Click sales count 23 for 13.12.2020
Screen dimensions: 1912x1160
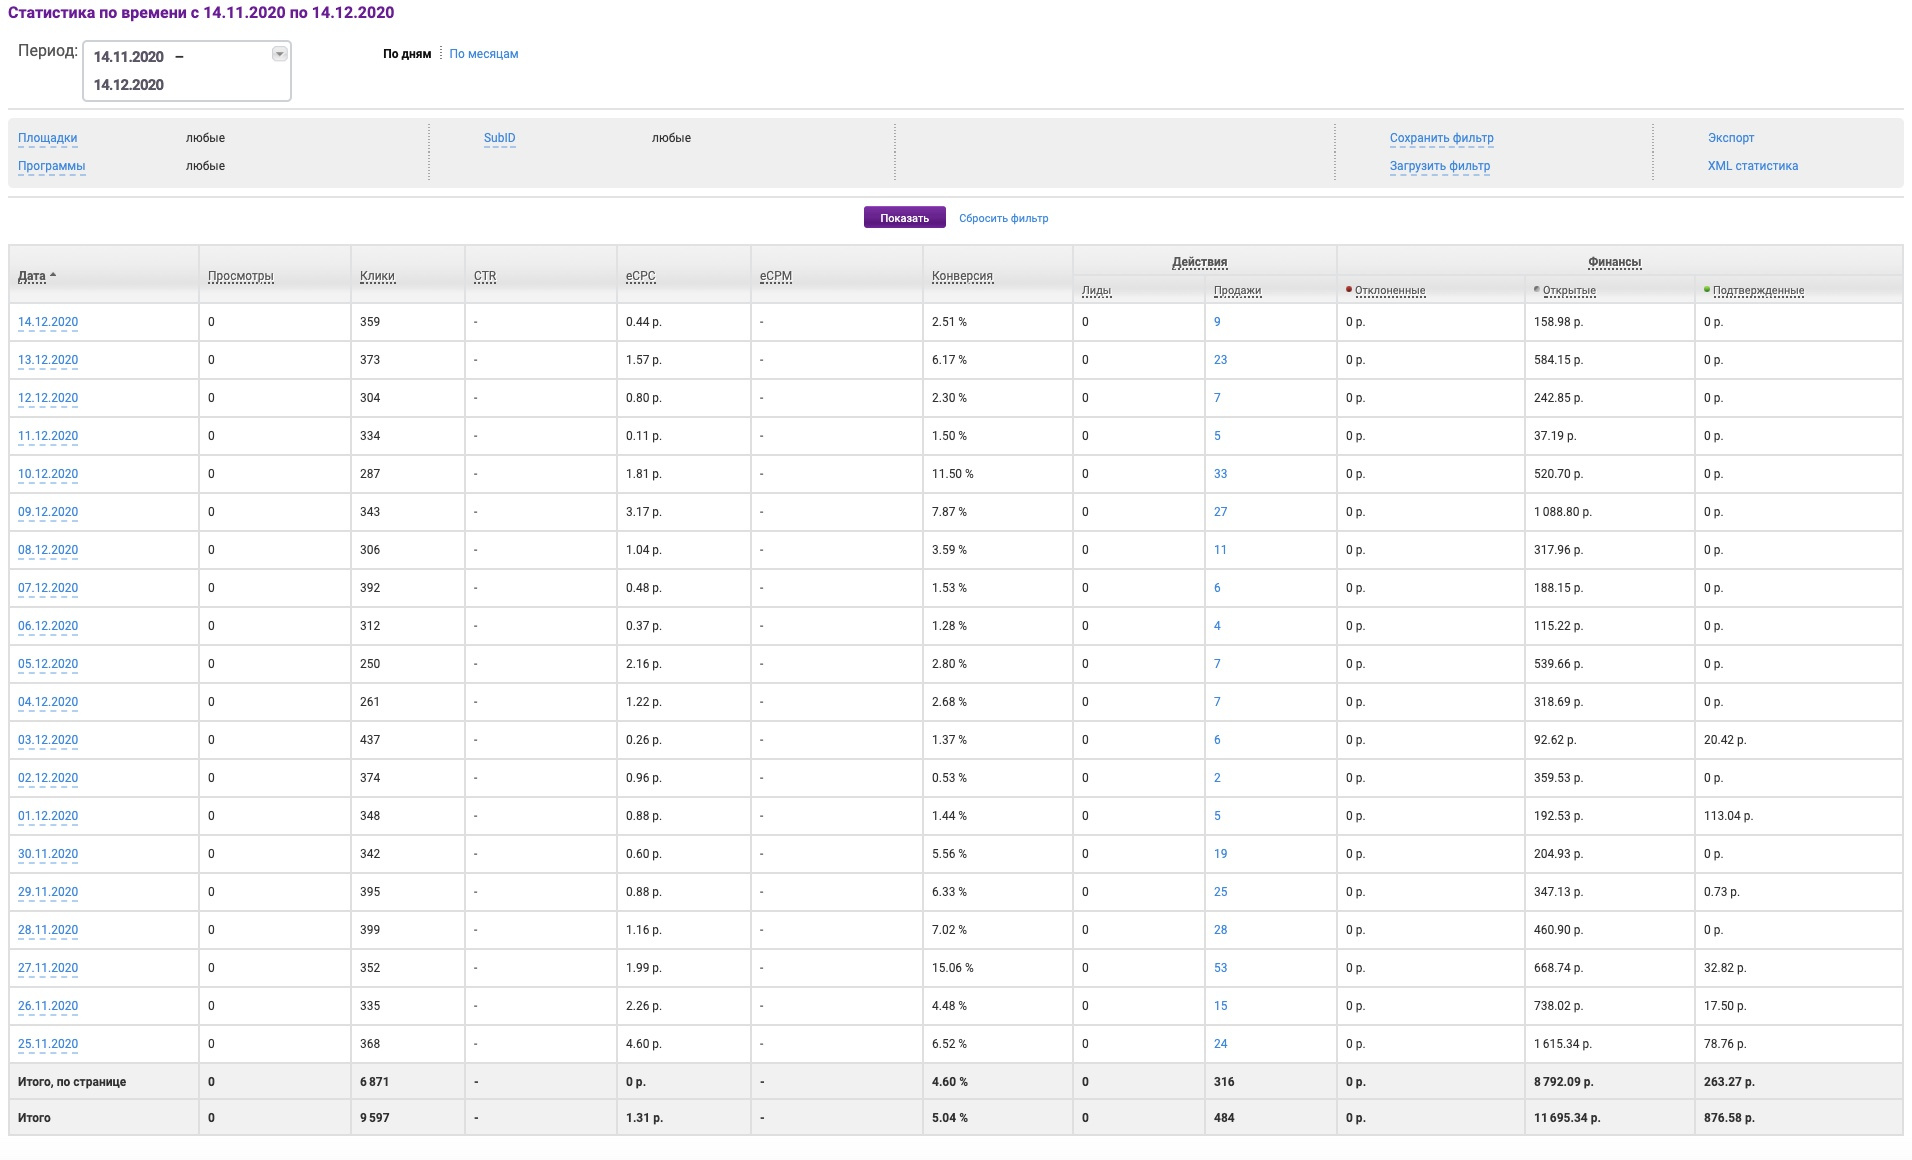1221,360
